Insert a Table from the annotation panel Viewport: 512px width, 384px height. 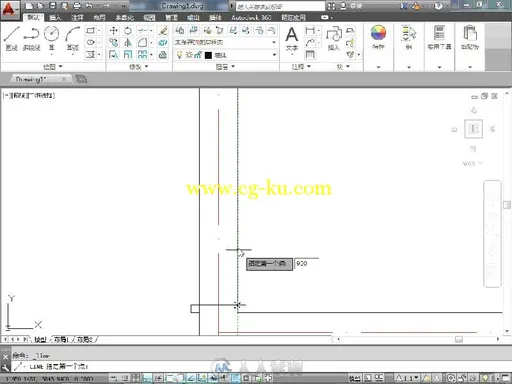coord(310,55)
